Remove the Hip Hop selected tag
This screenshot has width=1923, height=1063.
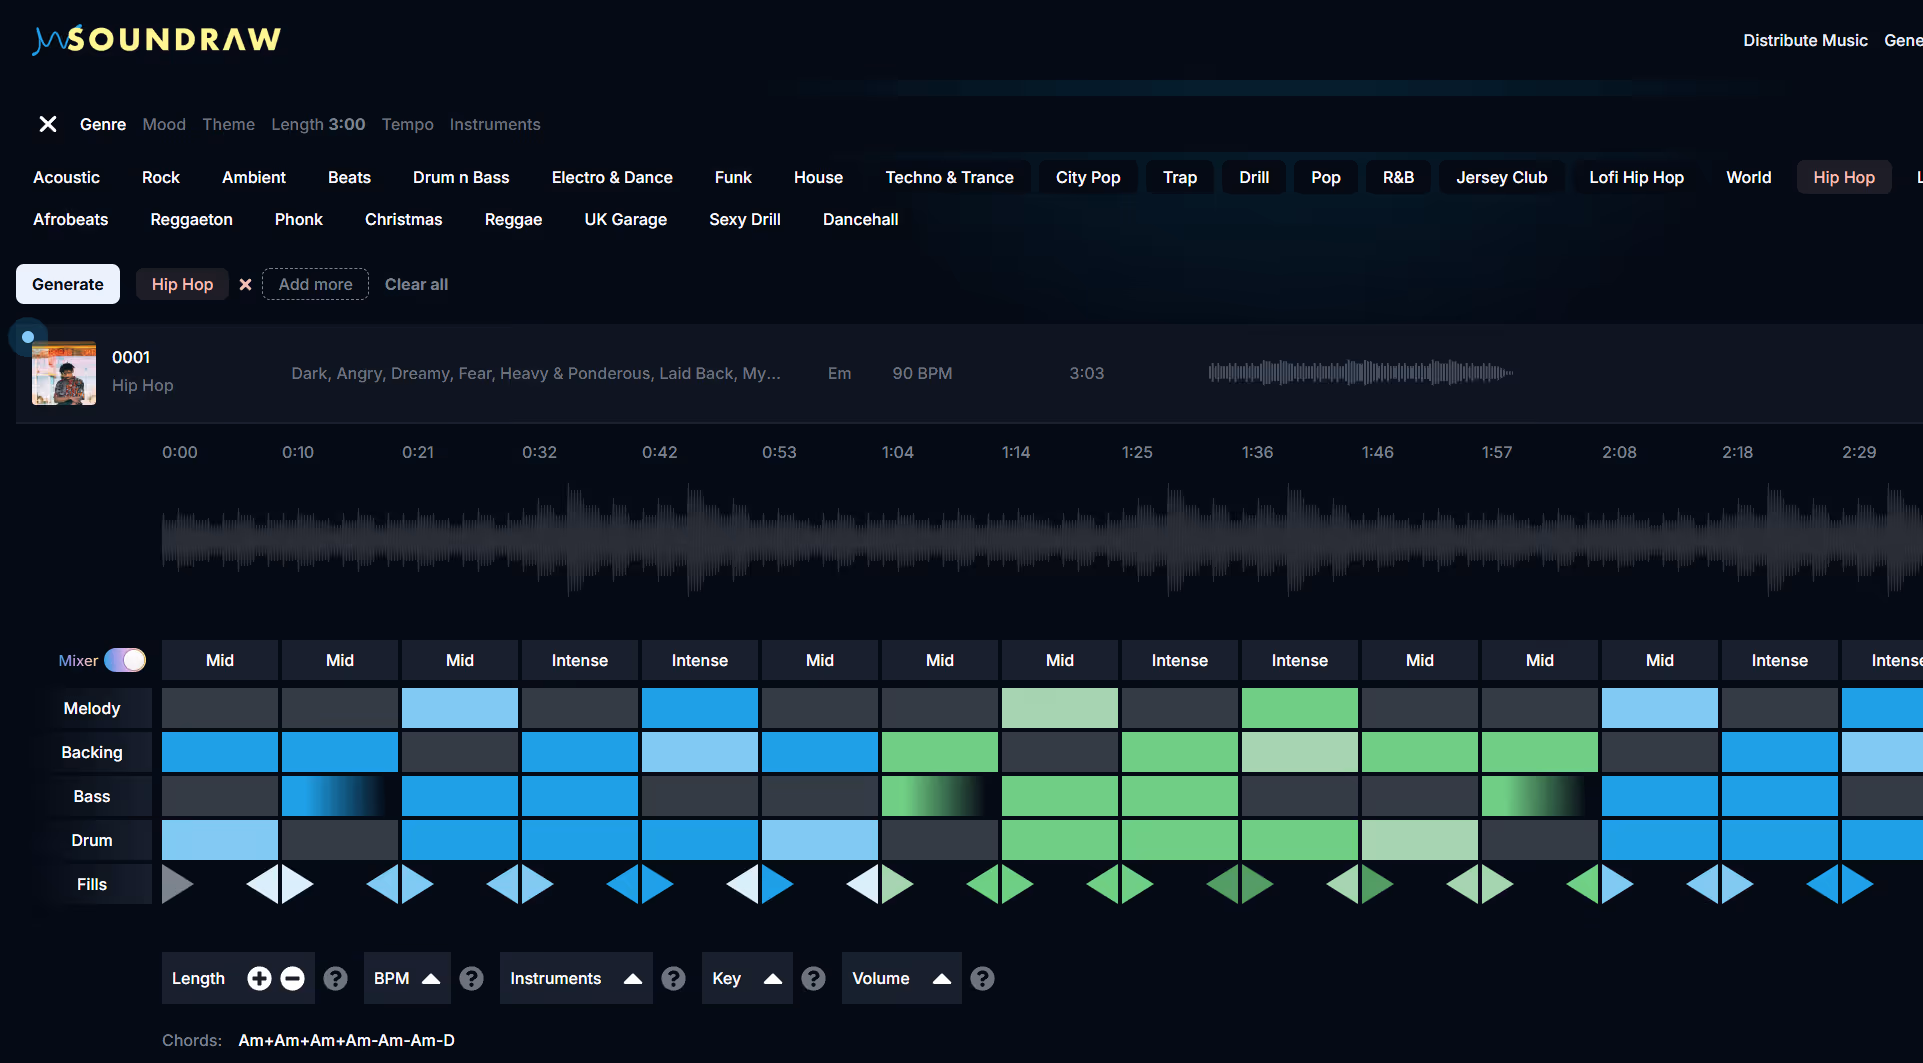(245, 284)
